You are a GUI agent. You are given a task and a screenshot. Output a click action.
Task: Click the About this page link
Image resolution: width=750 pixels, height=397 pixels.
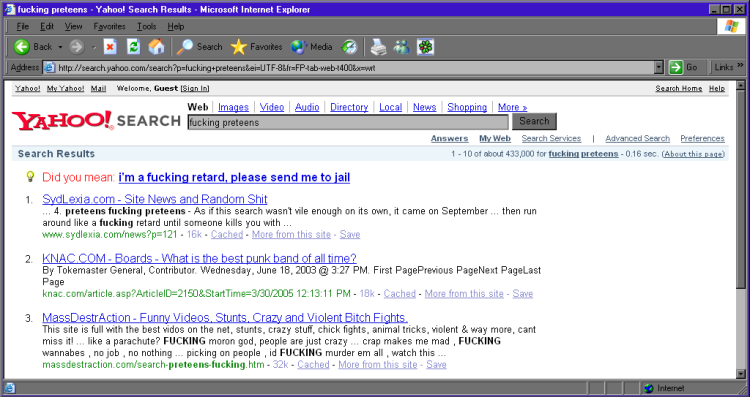(x=693, y=154)
